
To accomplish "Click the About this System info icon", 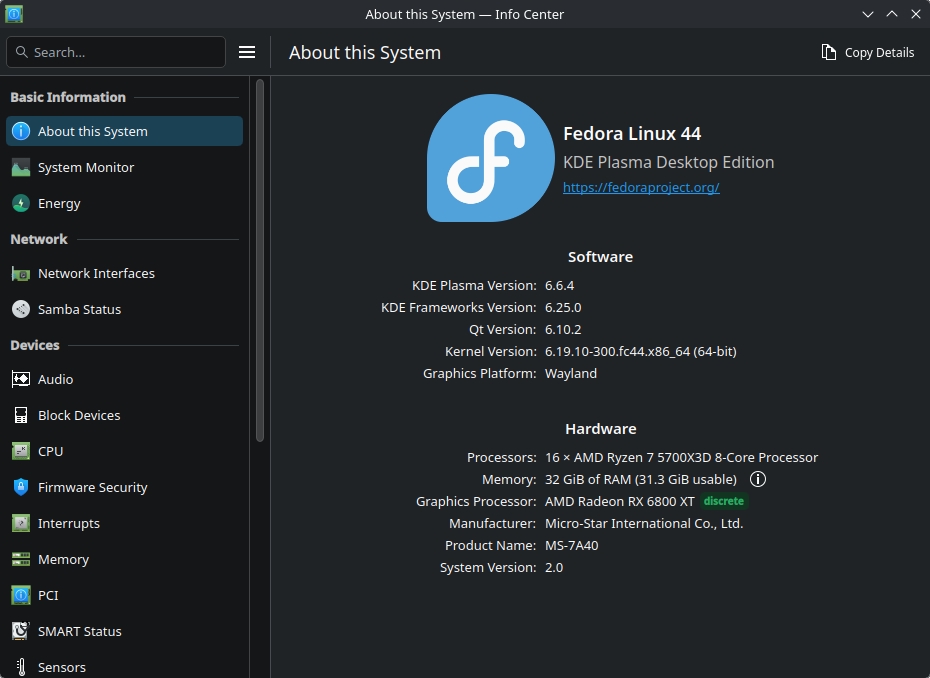I will [21, 131].
